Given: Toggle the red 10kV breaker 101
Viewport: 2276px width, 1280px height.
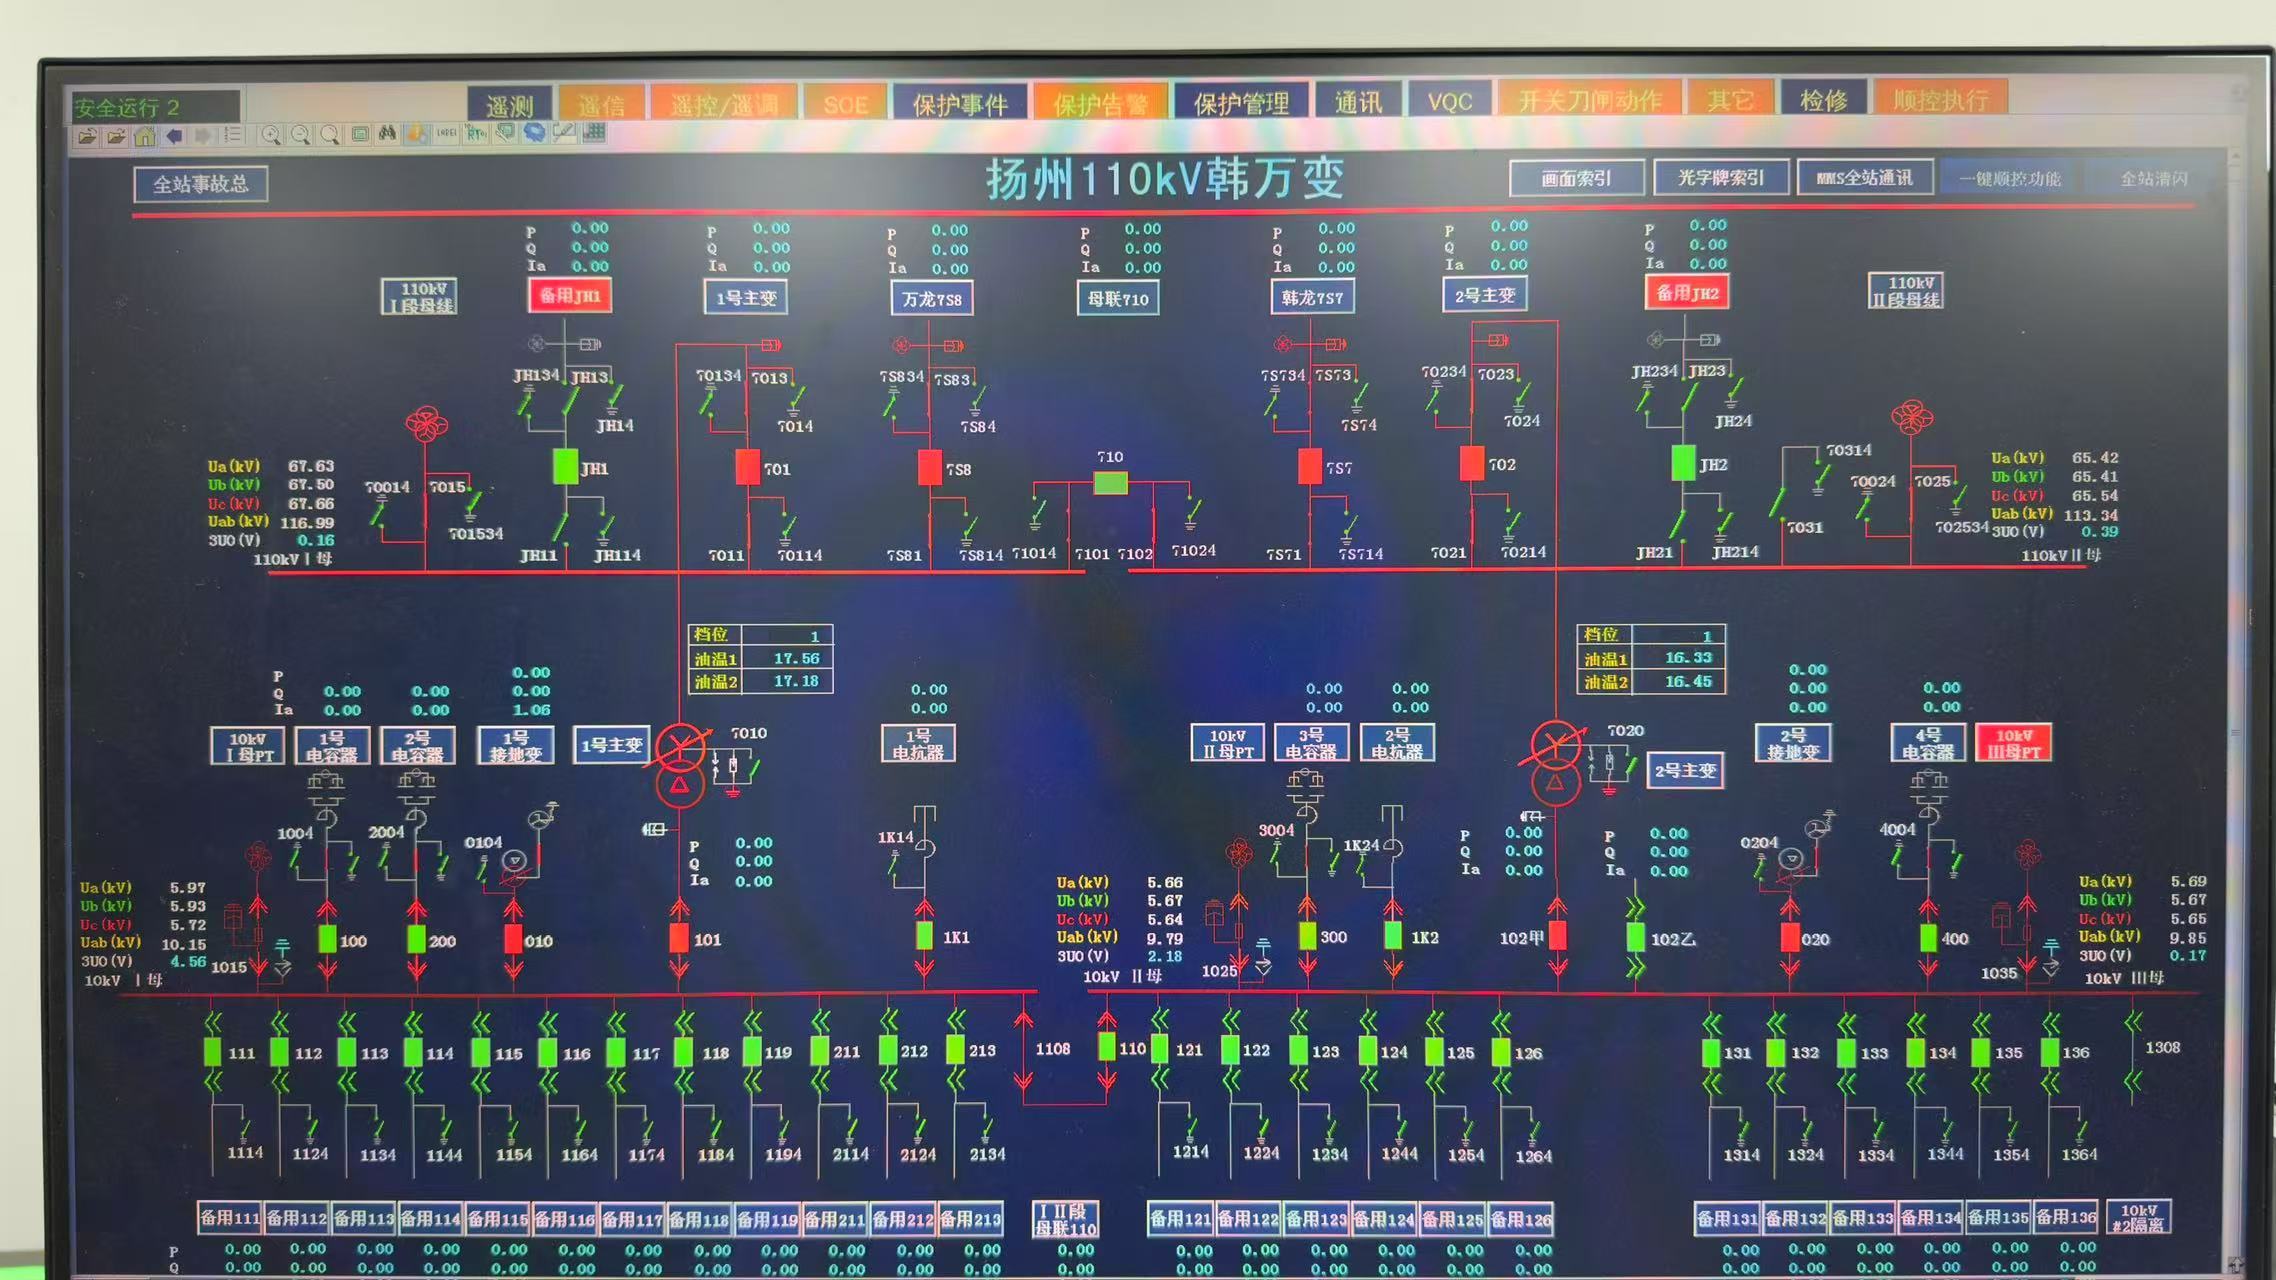Looking at the screenshot, I should (x=679, y=938).
